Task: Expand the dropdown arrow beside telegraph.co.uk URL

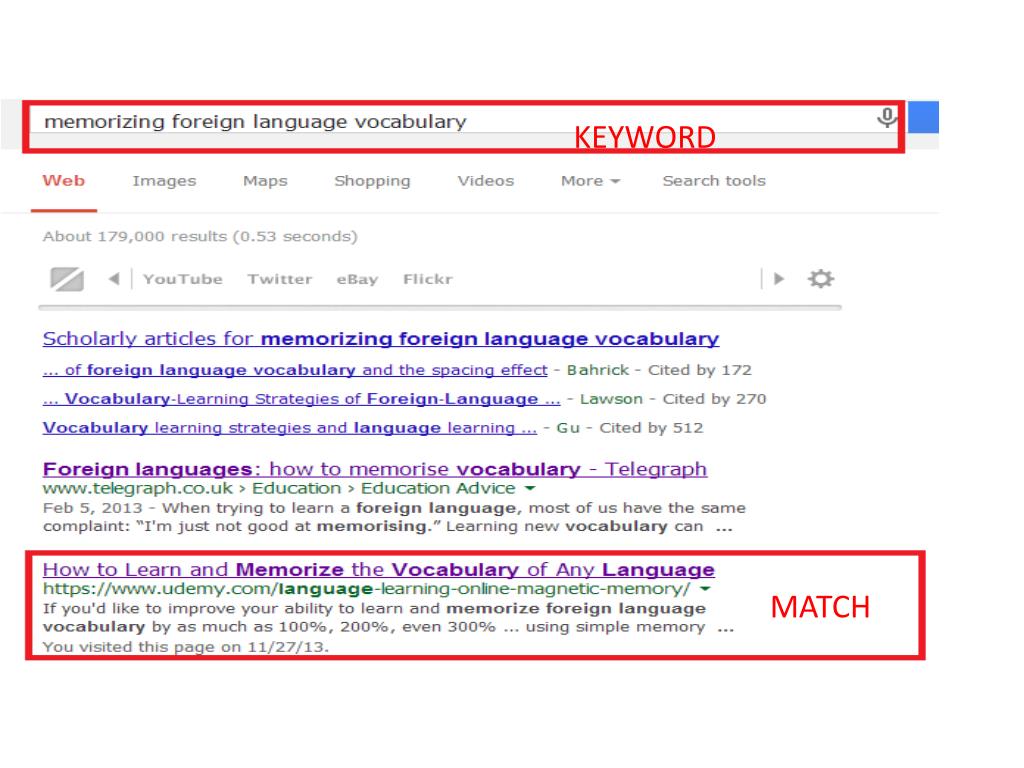Action: pos(530,488)
